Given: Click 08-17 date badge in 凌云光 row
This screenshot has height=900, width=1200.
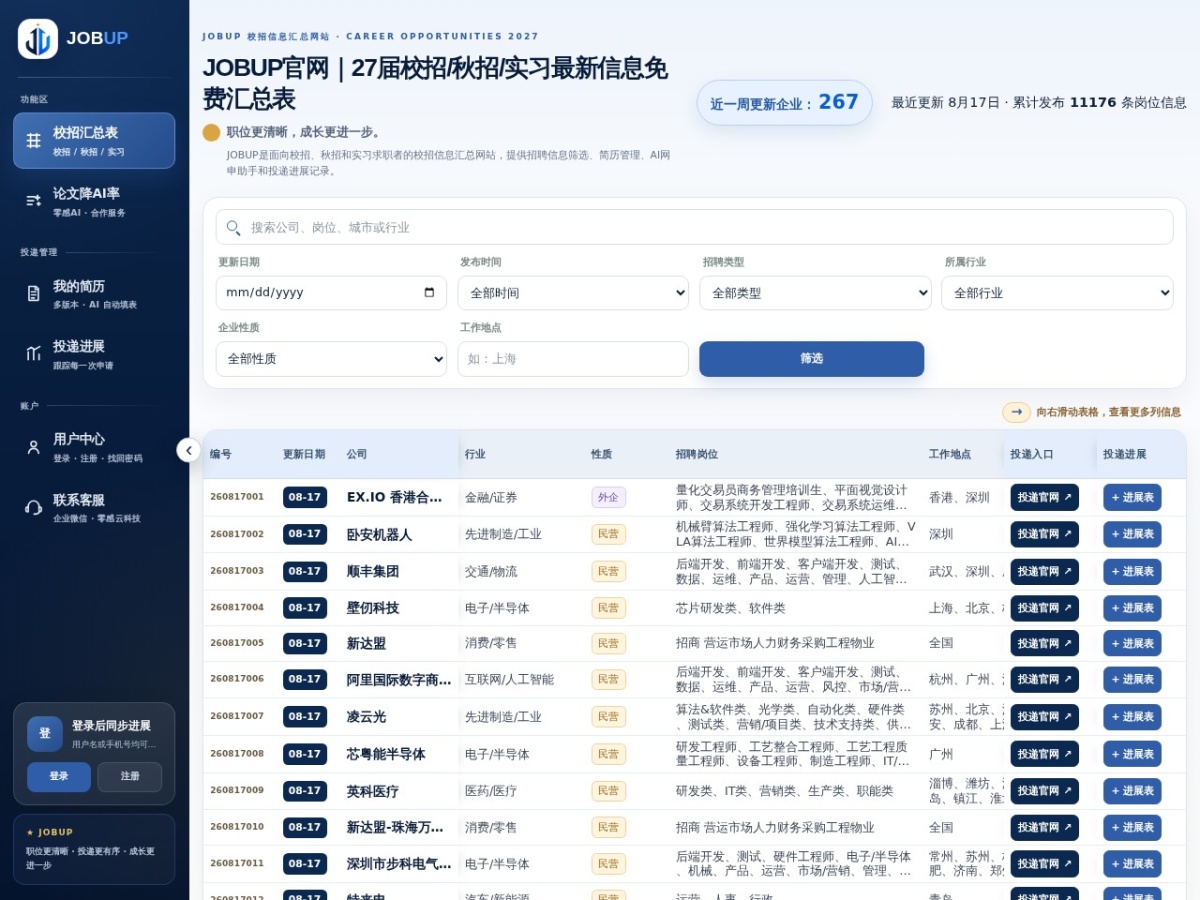Looking at the screenshot, I should tap(304, 717).
